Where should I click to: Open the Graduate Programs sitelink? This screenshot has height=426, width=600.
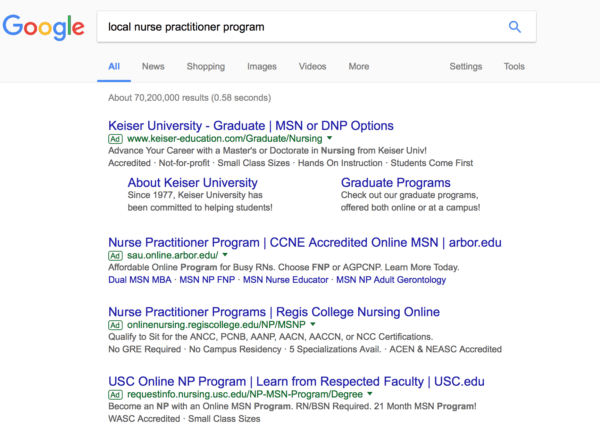tap(396, 183)
